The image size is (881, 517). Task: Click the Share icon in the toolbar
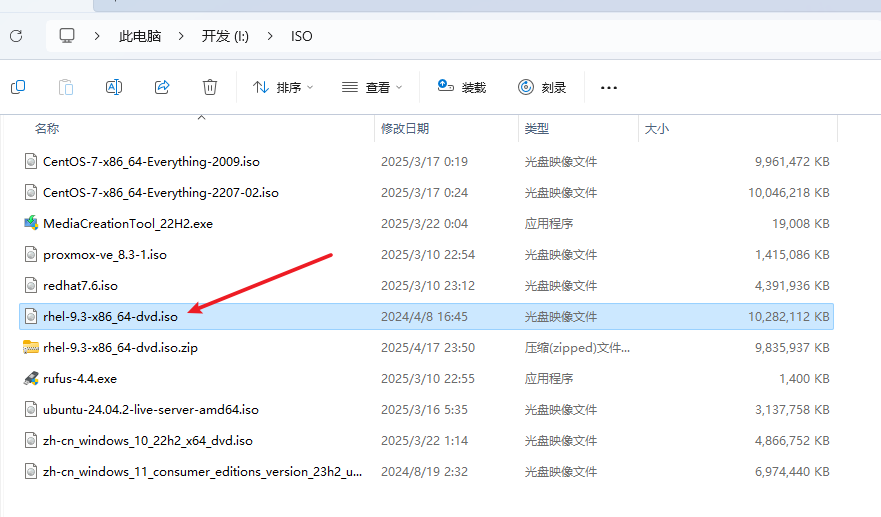(162, 87)
